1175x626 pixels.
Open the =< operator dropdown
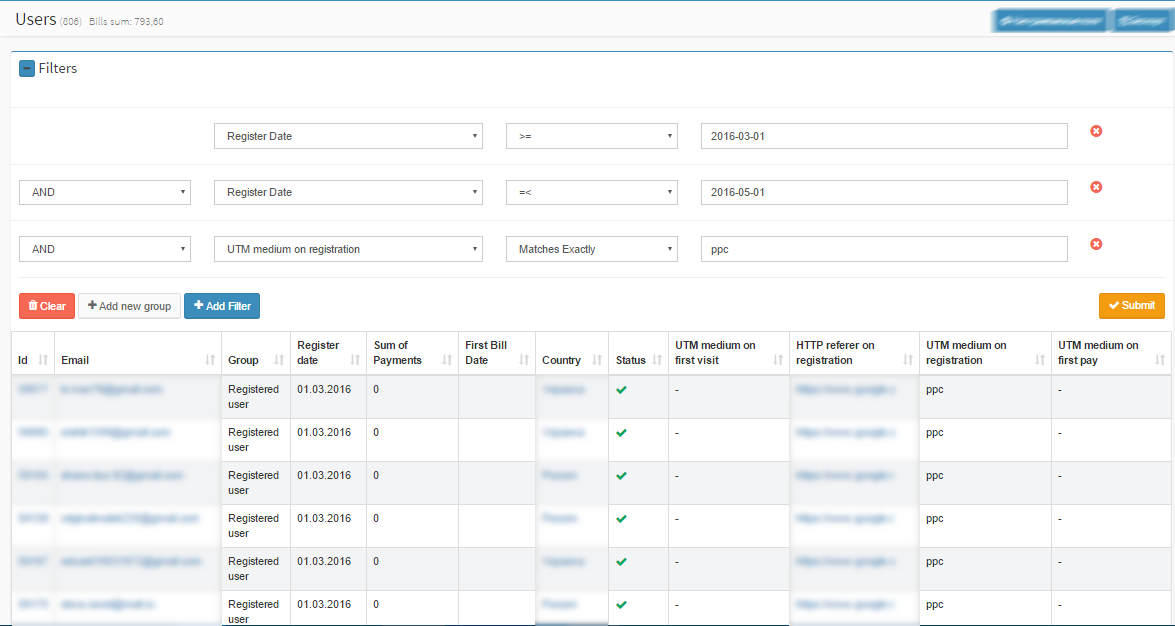[592, 193]
